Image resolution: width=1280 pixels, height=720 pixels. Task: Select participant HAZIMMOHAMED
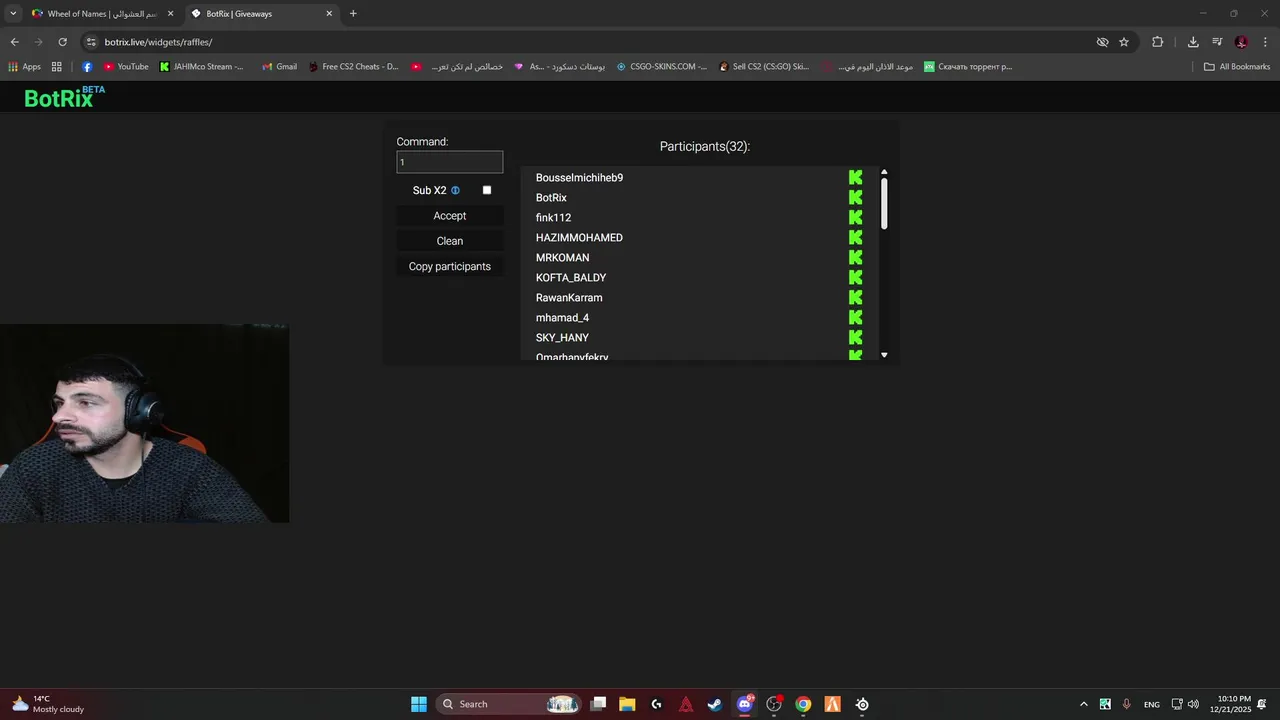click(579, 237)
